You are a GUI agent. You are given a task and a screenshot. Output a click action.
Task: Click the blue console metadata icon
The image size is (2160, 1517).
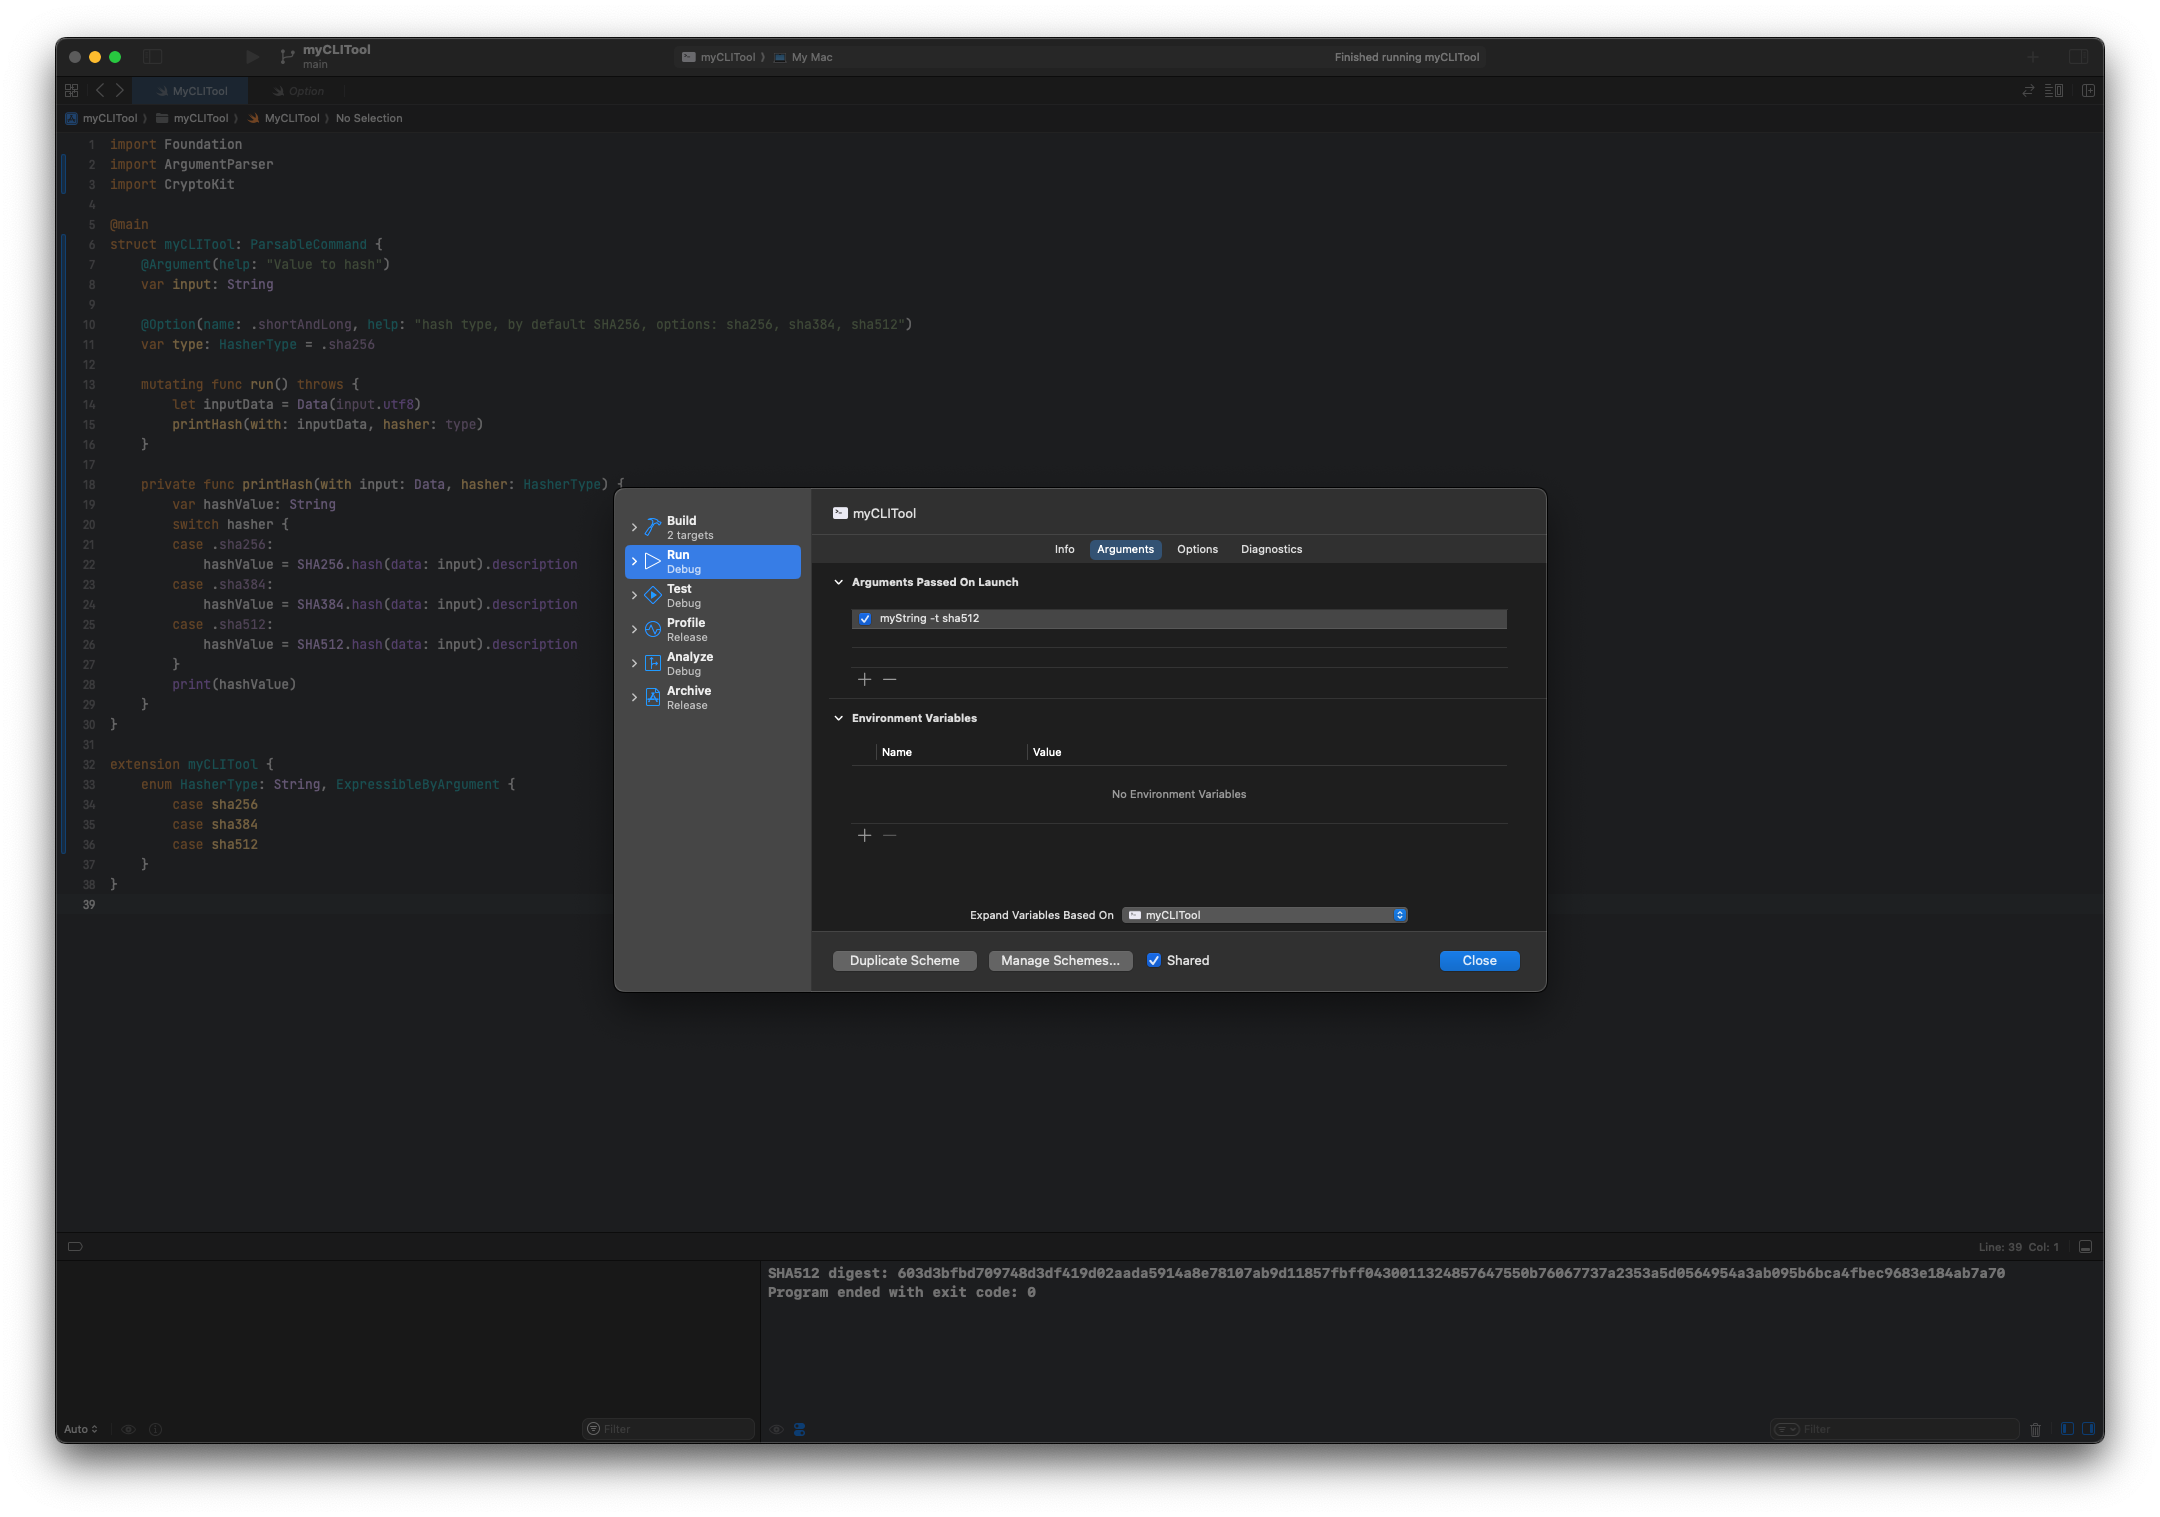[x=800, y=1429]
